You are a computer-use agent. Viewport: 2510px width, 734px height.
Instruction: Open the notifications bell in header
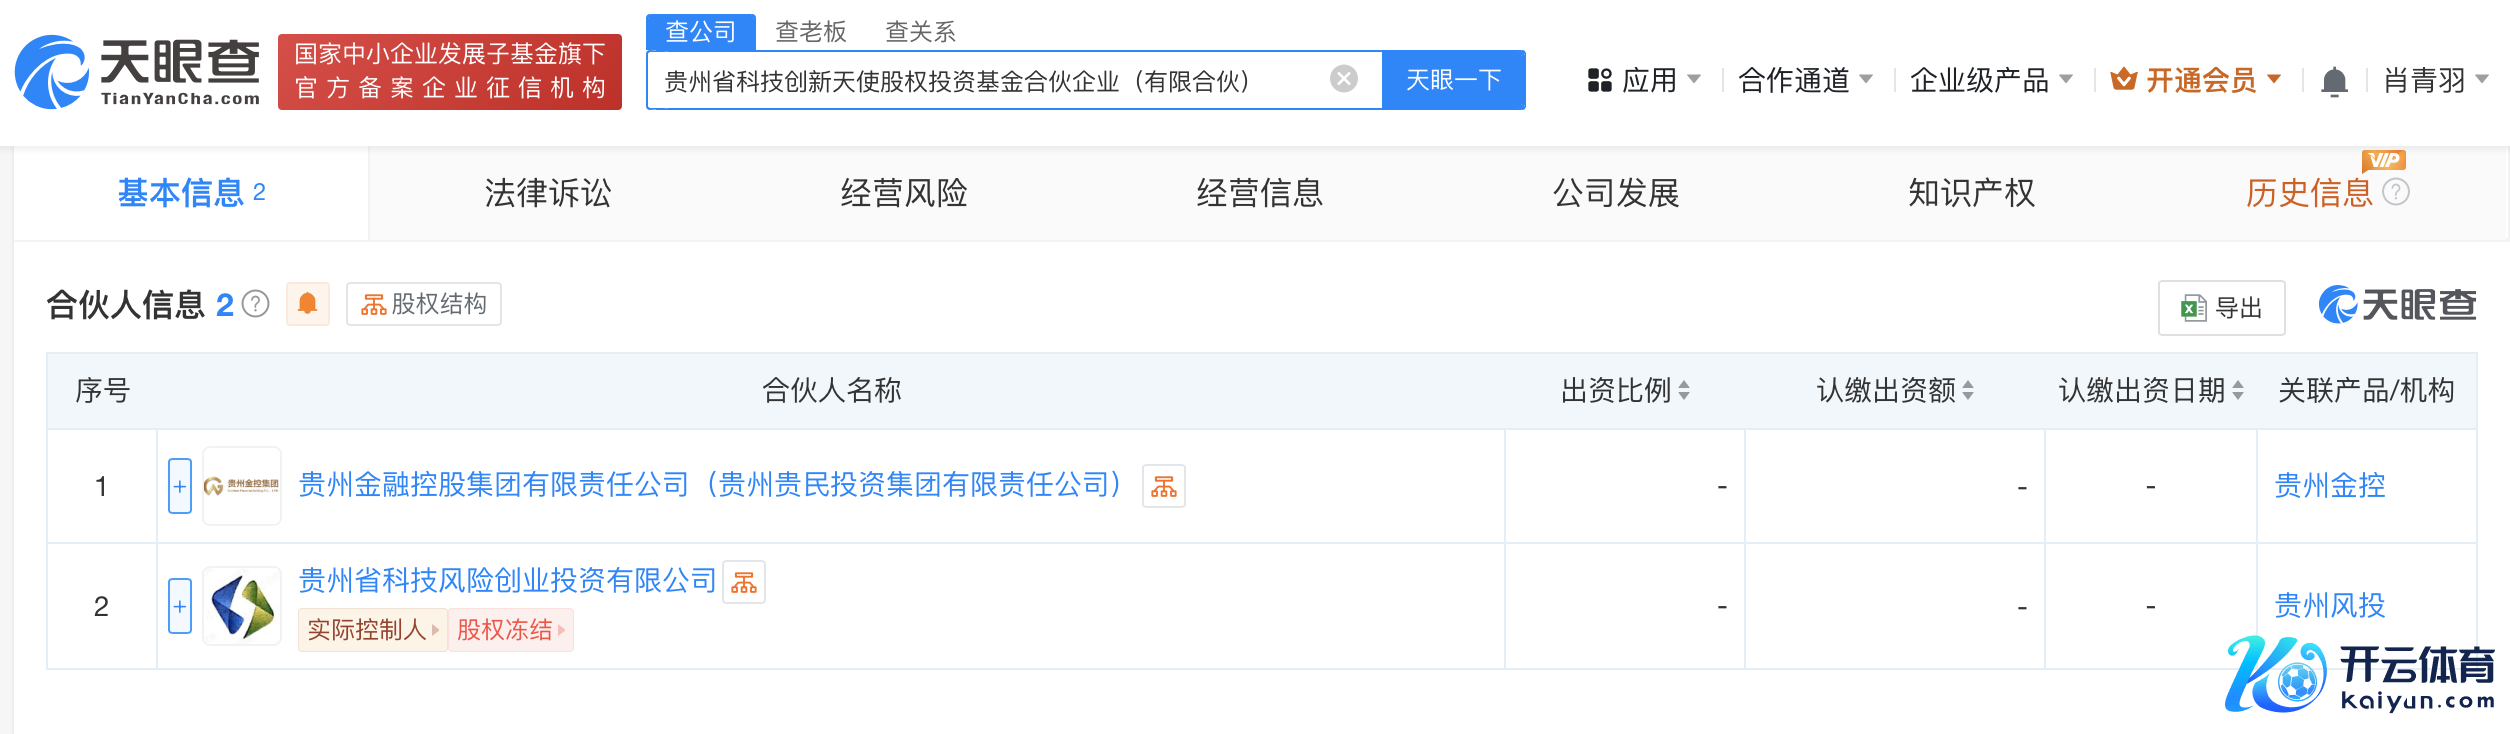[2334, 81]
